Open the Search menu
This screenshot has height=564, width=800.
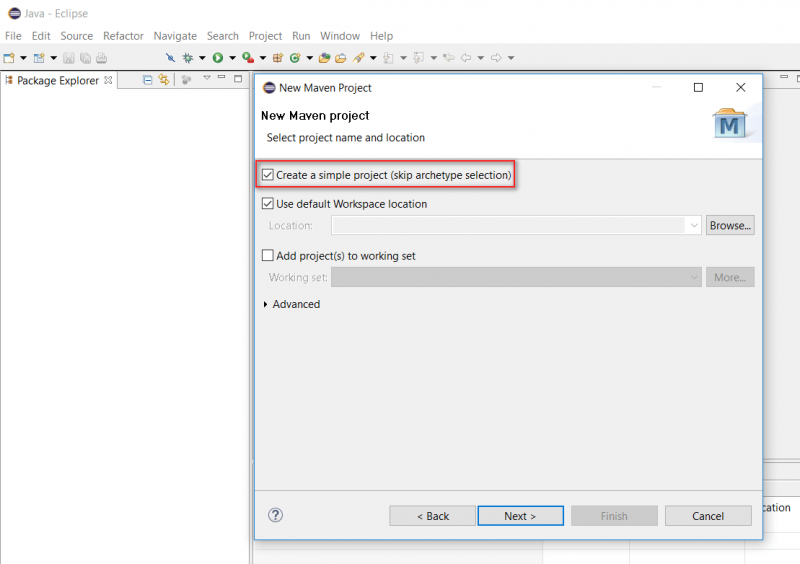pyautogui.click(x=222, y=36)
